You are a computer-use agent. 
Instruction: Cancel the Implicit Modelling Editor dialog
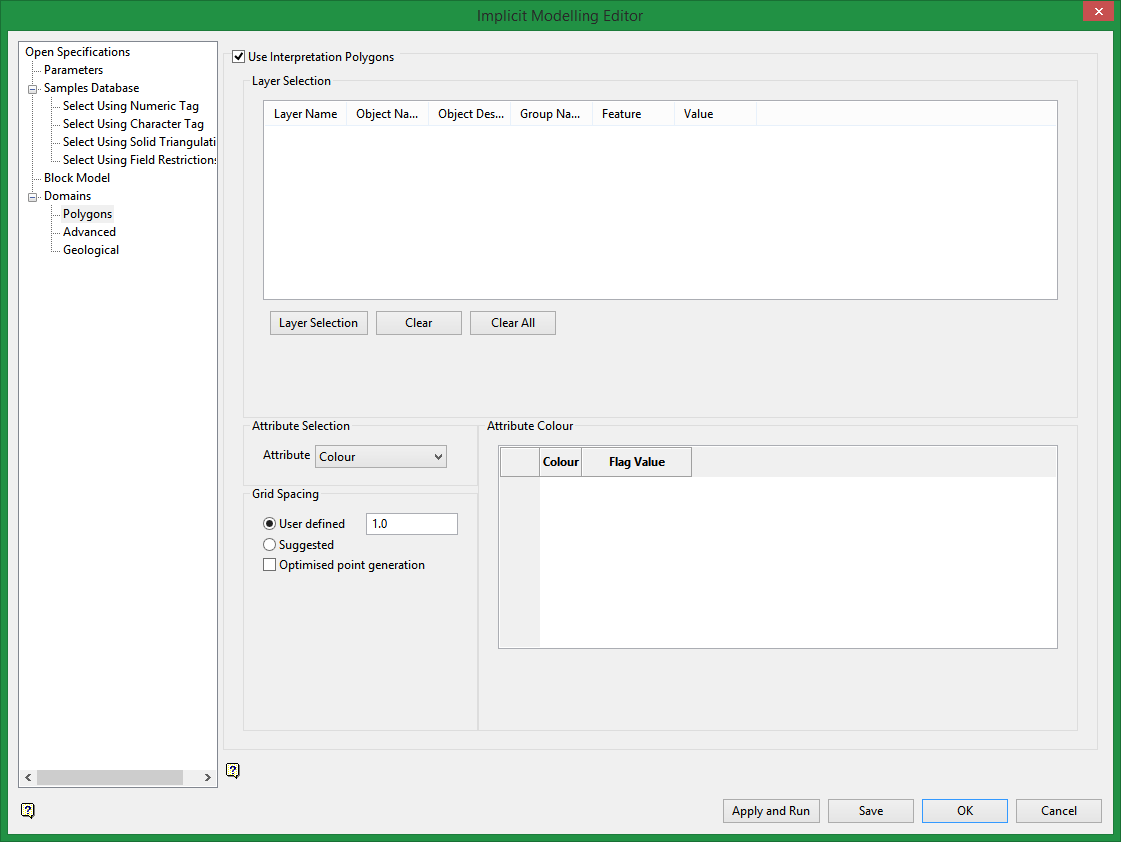(x=1059, y=811)
